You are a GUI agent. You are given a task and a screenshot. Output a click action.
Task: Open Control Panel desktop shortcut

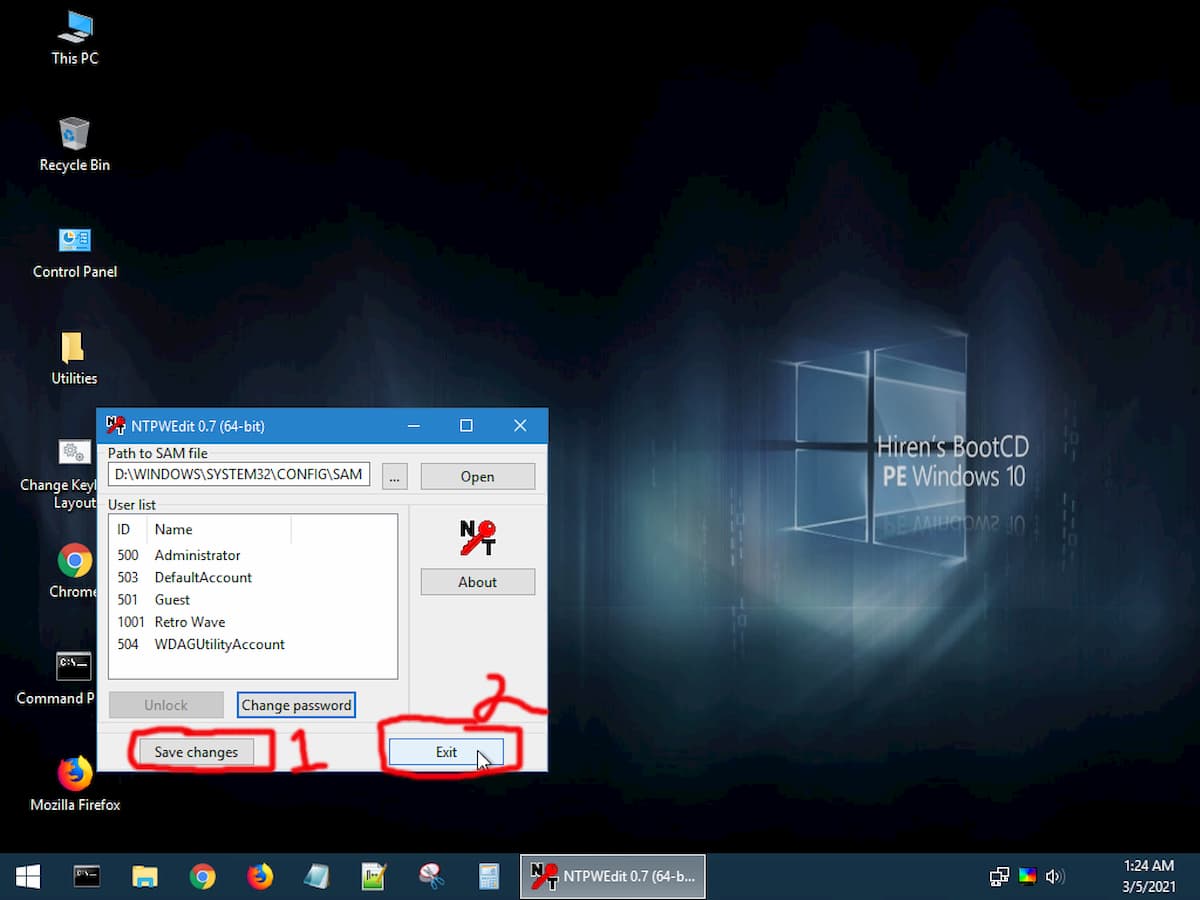coord(75,251)
